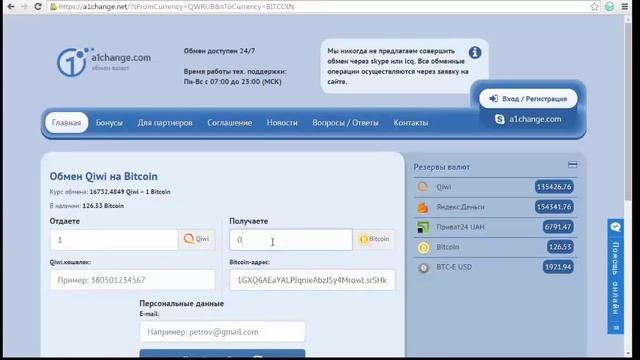
Task: Click the Яндекс.Деньги label in reserves
Action: coord(460,207)
